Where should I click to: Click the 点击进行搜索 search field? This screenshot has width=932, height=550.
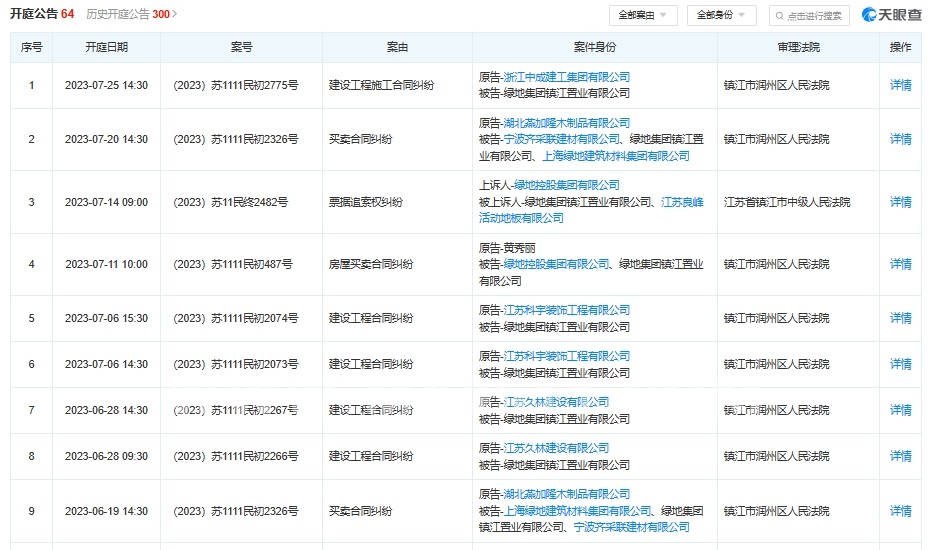pos(809,15)
